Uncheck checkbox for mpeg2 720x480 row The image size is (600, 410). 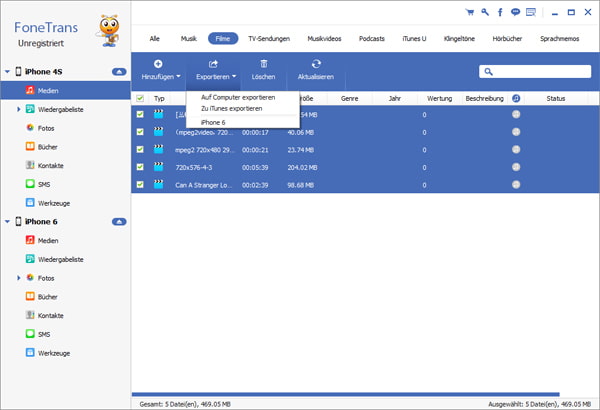(140, 149)
